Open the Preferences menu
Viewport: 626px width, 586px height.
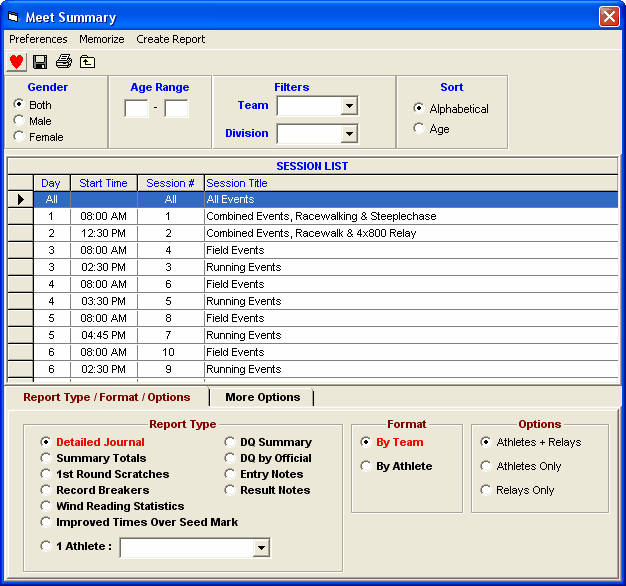tap(38, 39)
